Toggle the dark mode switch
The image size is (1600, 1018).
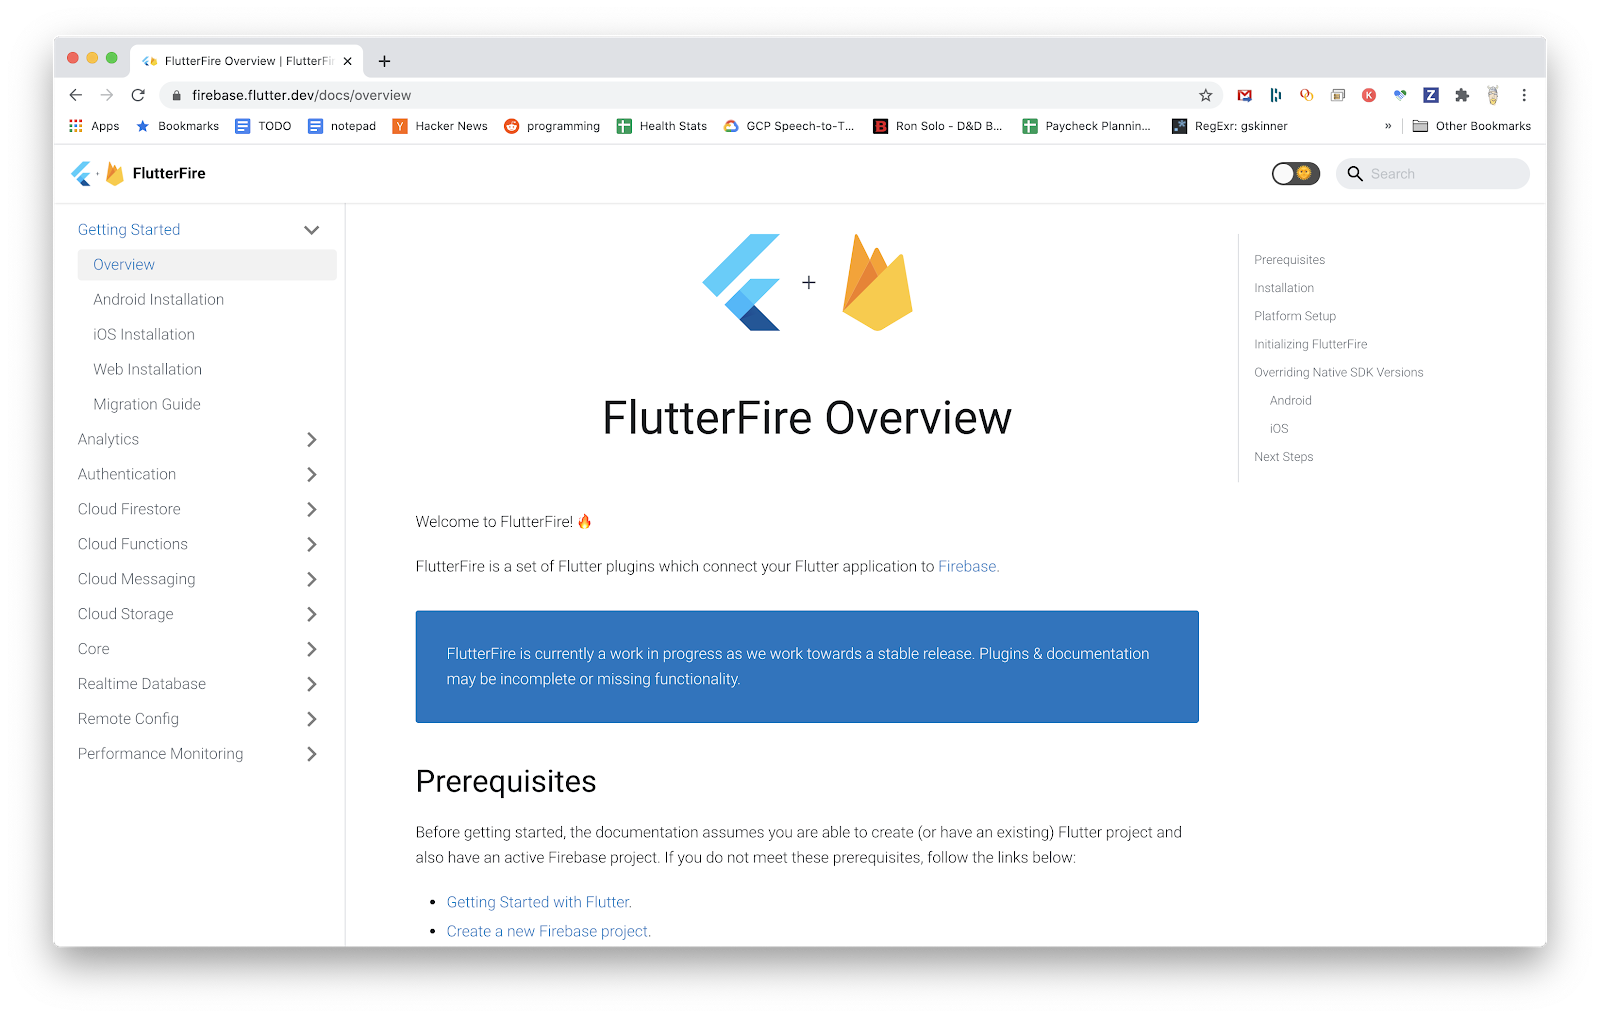1295,174
